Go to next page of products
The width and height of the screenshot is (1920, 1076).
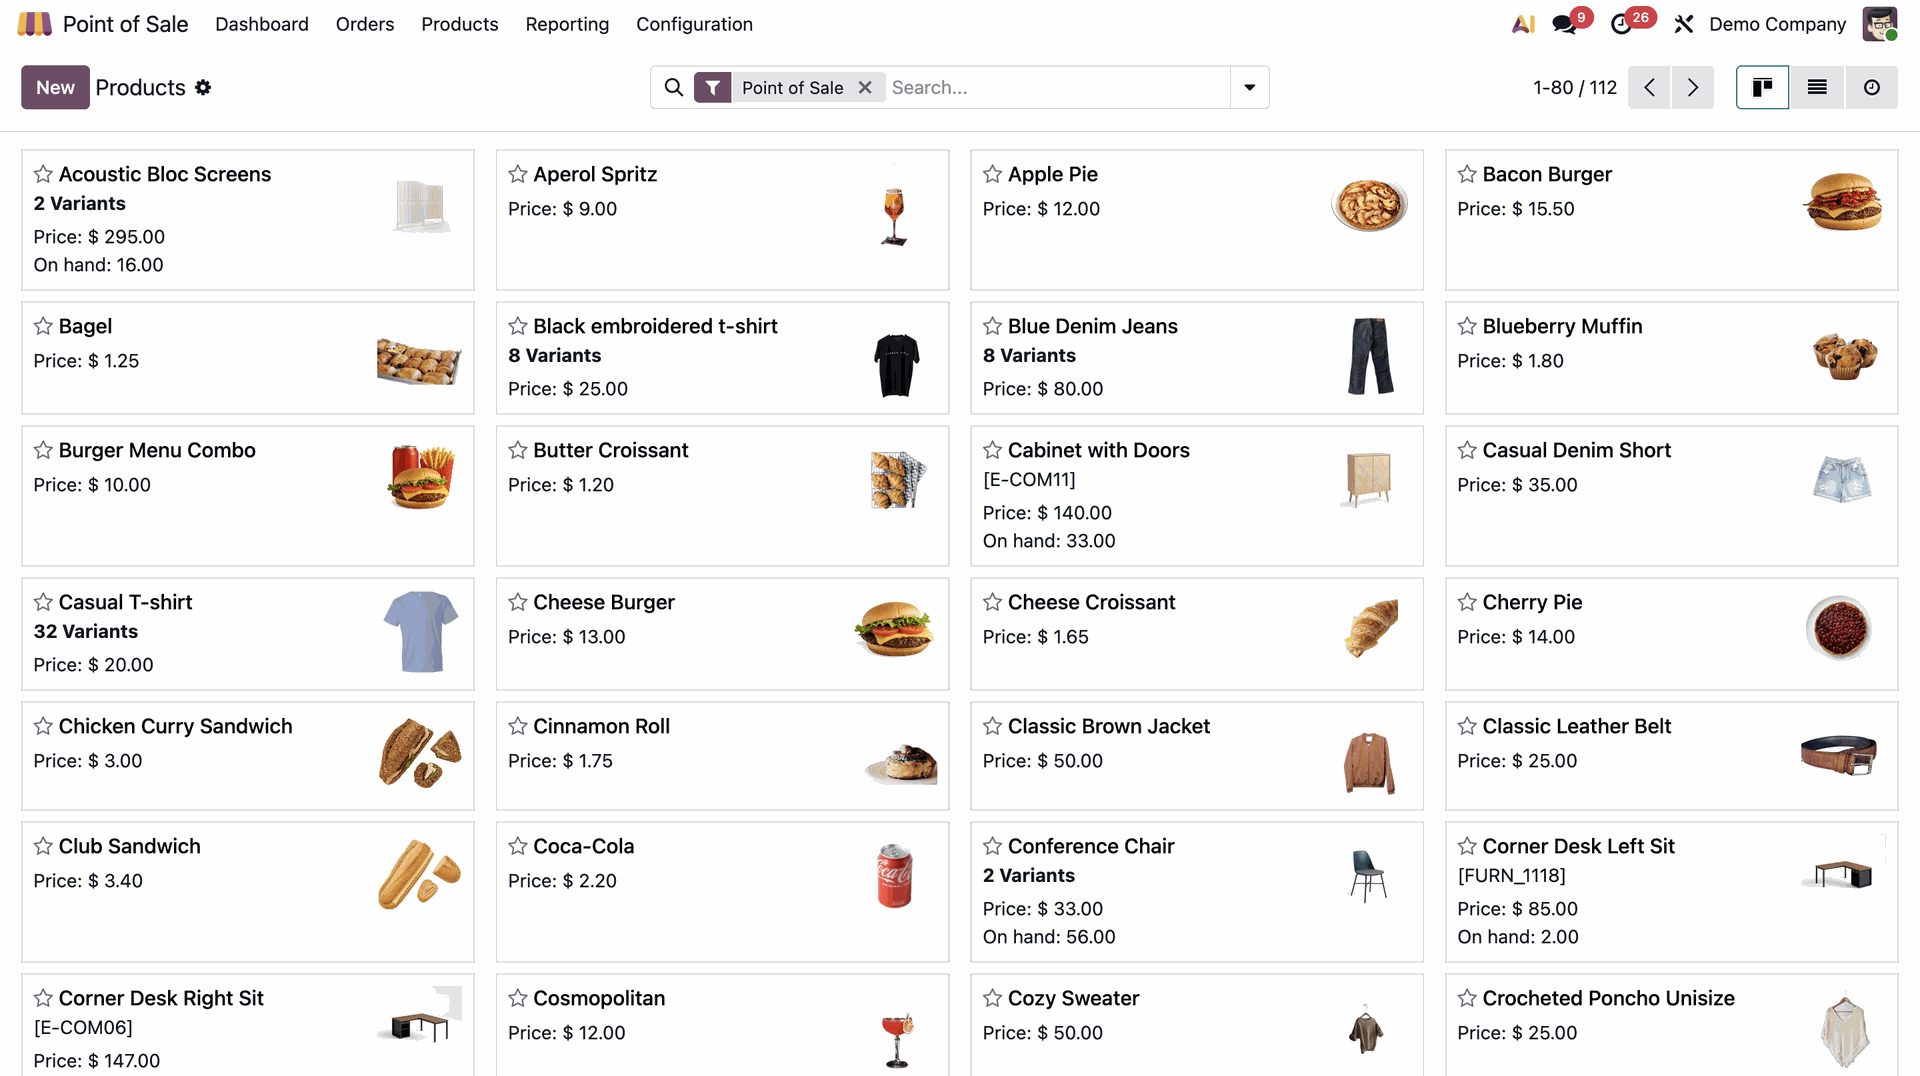click(1692, 88)
